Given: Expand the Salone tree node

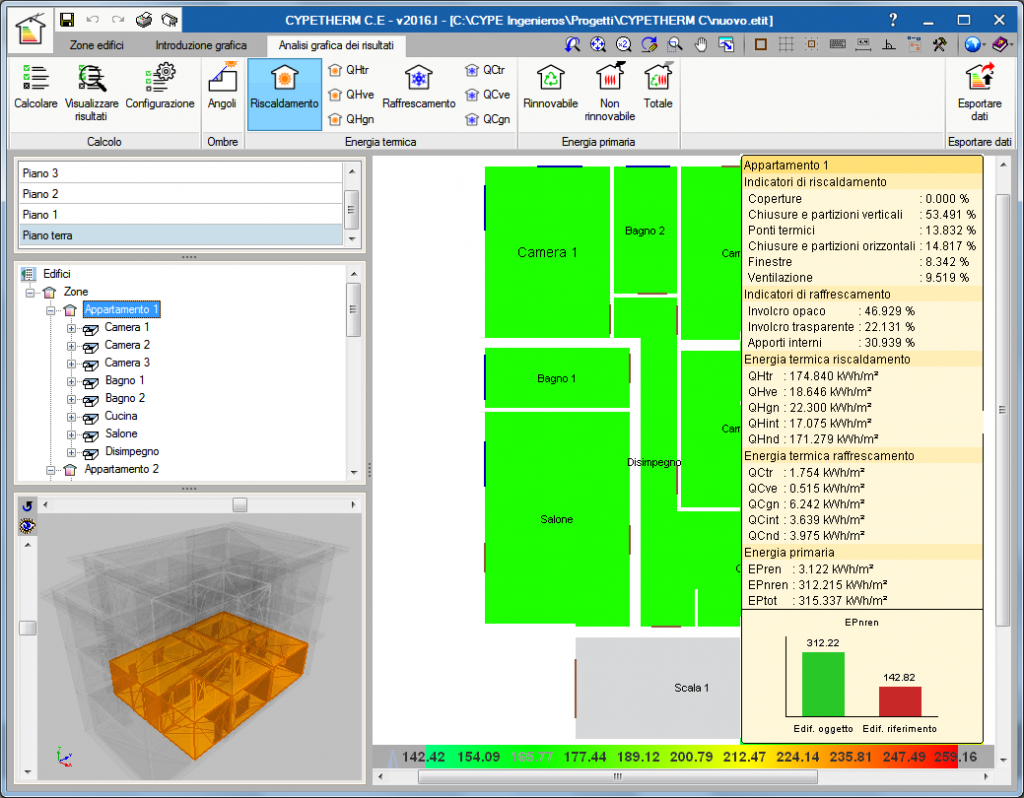Looking at the screenshot, I should click(x=71, y=435).
